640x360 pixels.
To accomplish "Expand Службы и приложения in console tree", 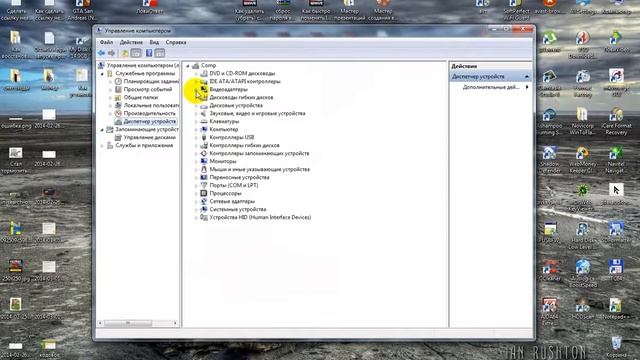I will [x=102, y=145].
